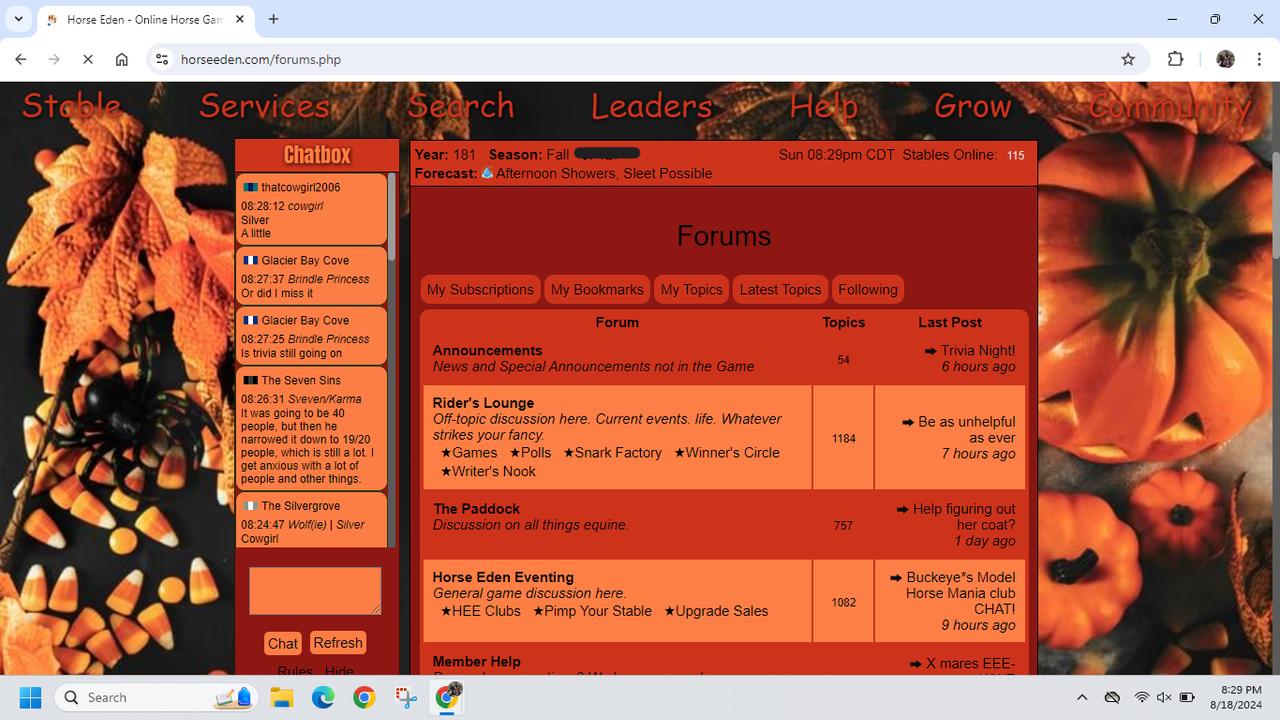Open Chrome profile avatar

pos(1225,59)
